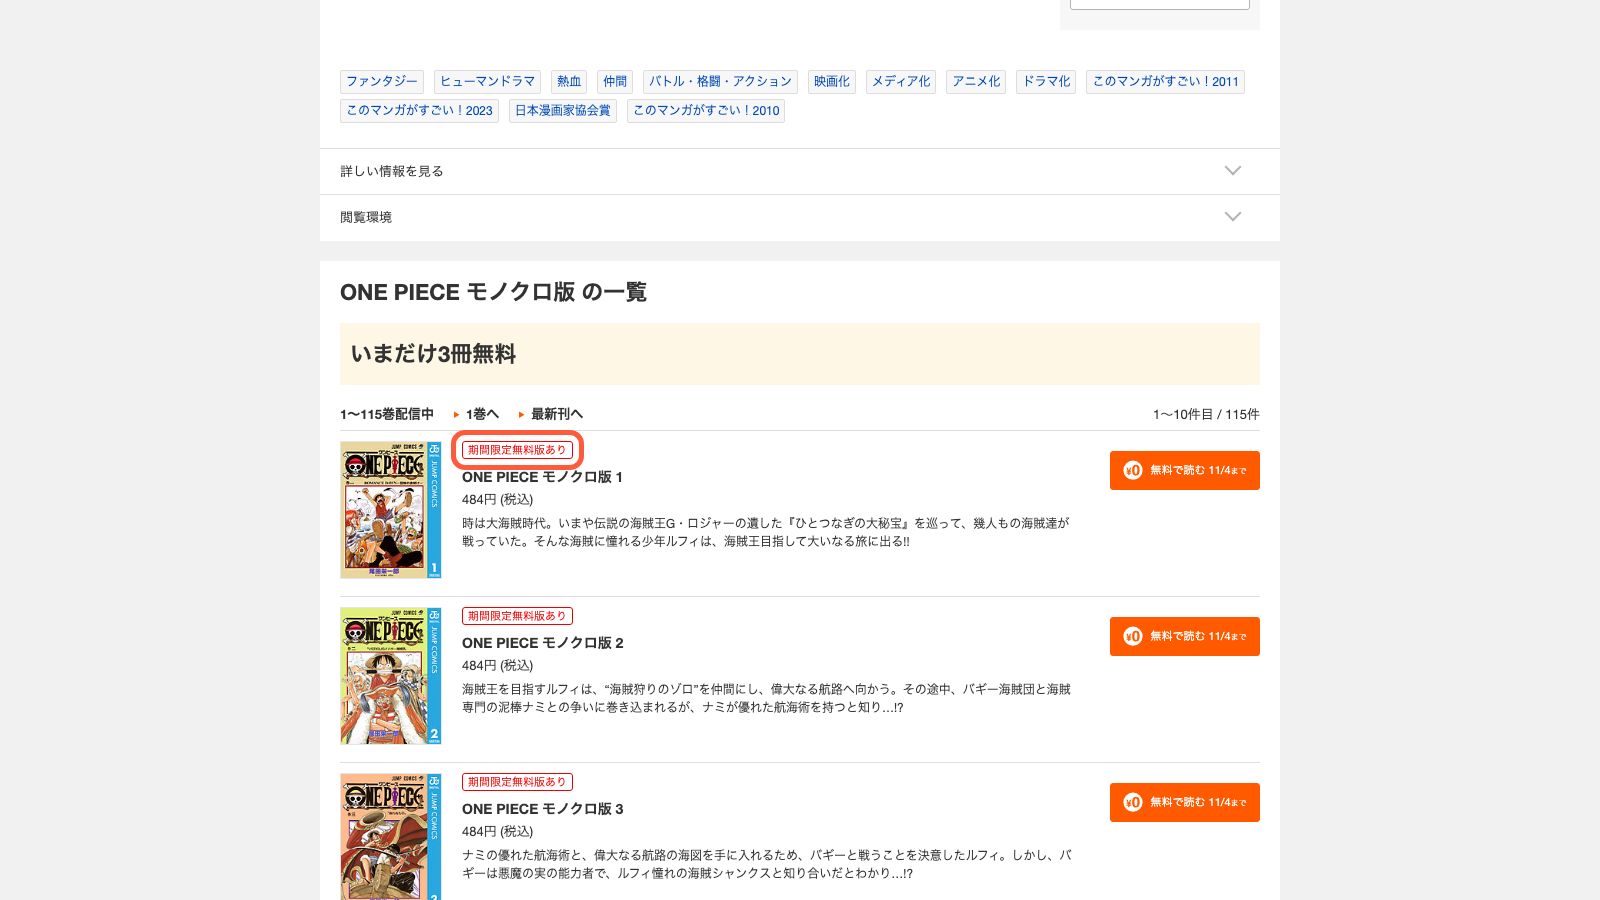Click the 映画化 tag

pyautogui.click(x=832, y=82)
